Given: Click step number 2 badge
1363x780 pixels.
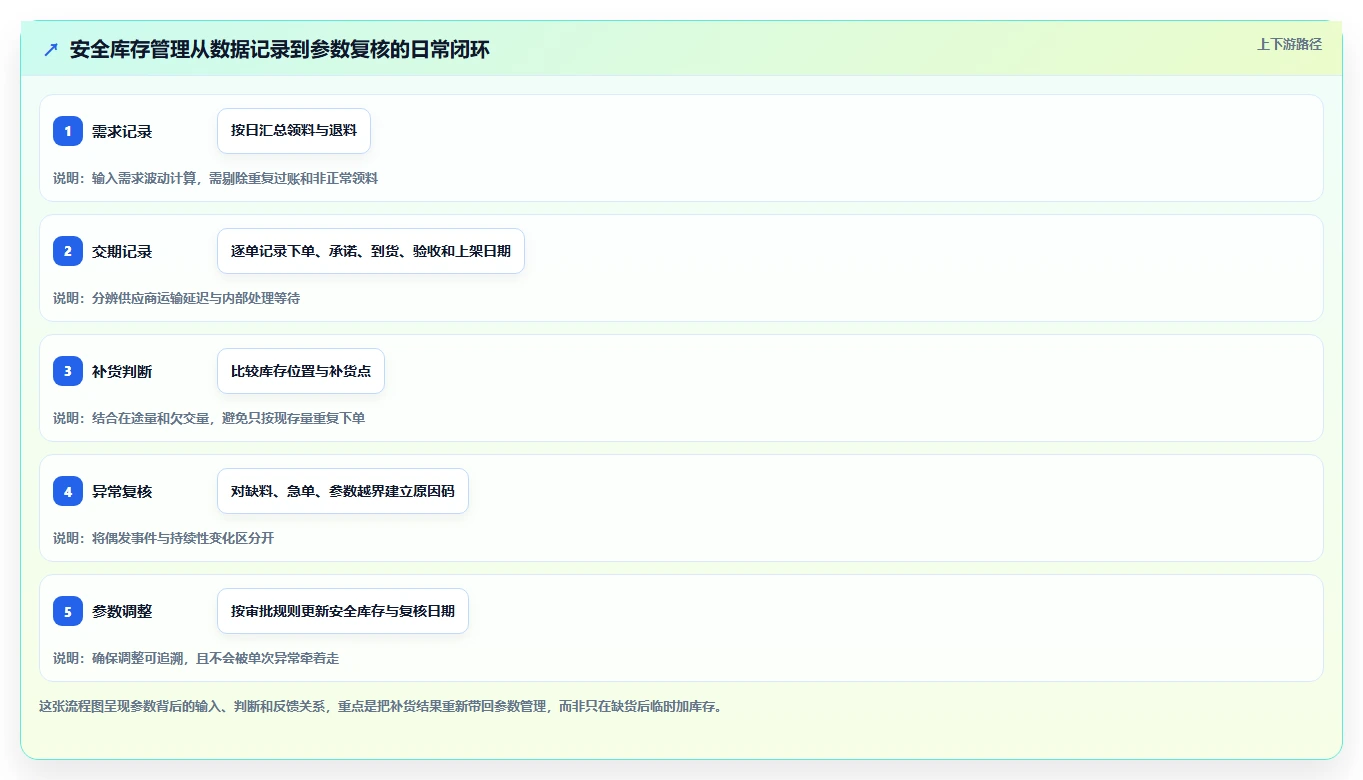Looking at the screenshot, I should [68, 251].
